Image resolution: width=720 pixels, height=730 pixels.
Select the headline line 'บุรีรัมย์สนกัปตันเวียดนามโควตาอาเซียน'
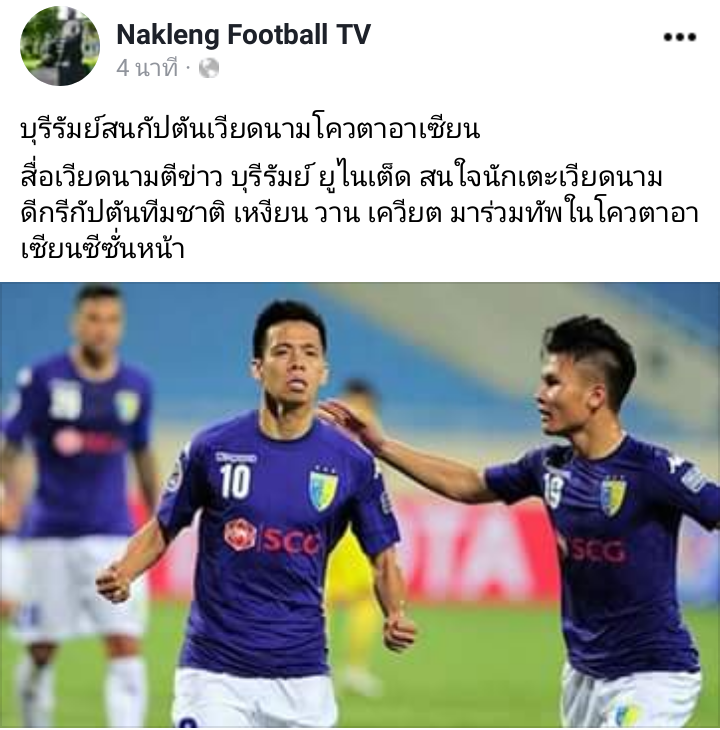(250, 129)
